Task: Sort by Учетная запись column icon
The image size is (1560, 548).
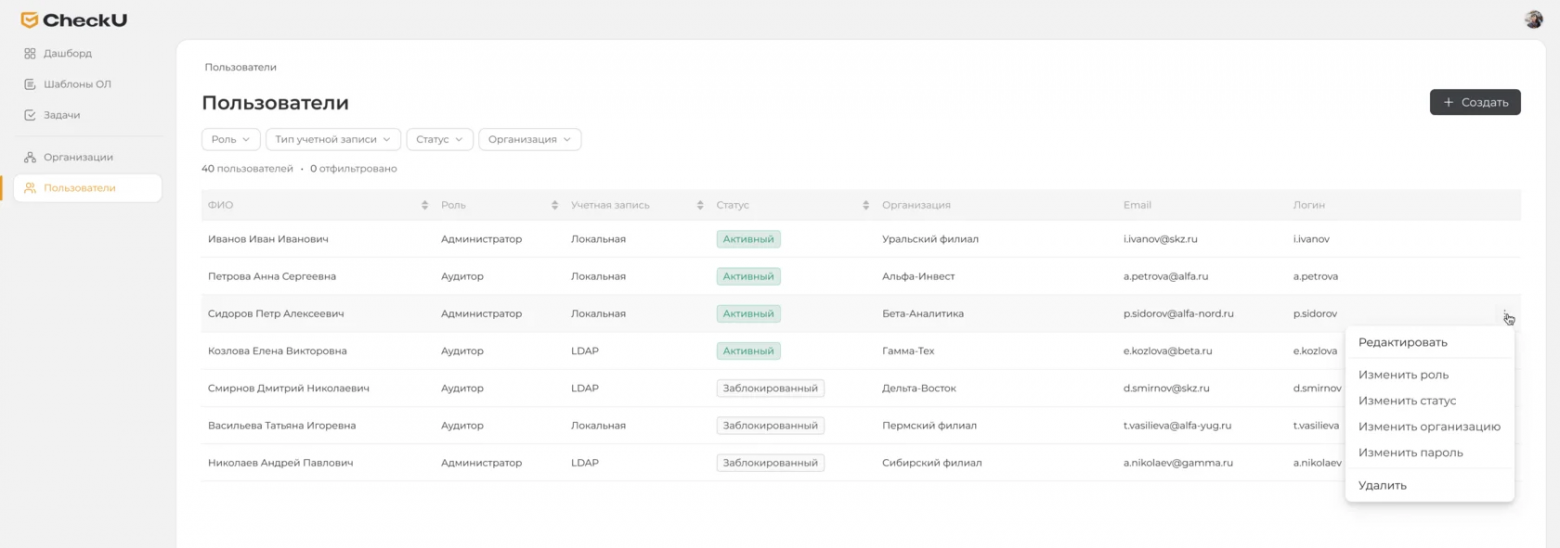Action: coord(700,205)
